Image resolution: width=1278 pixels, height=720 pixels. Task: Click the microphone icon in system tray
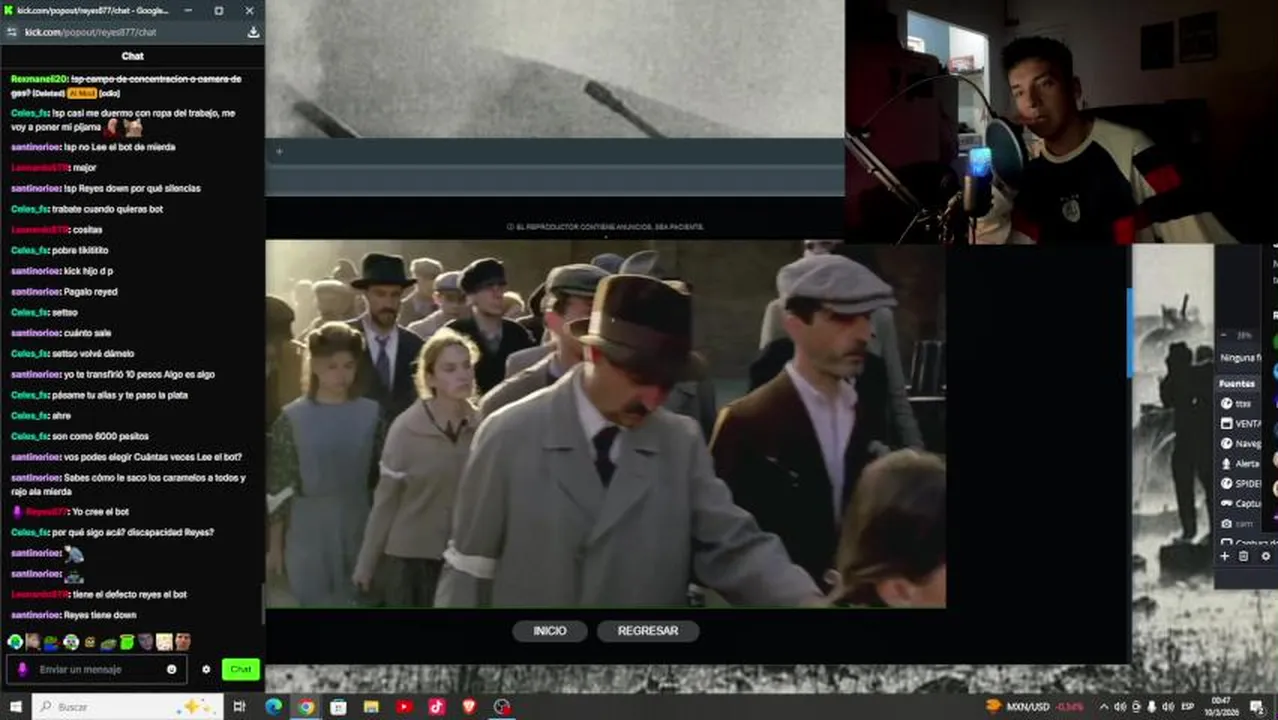(1152, 707)
